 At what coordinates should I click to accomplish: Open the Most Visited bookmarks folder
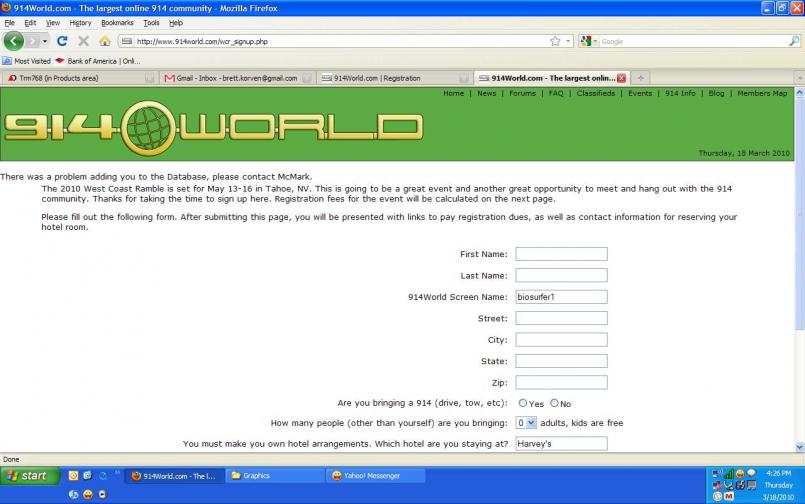coord(27,61)
